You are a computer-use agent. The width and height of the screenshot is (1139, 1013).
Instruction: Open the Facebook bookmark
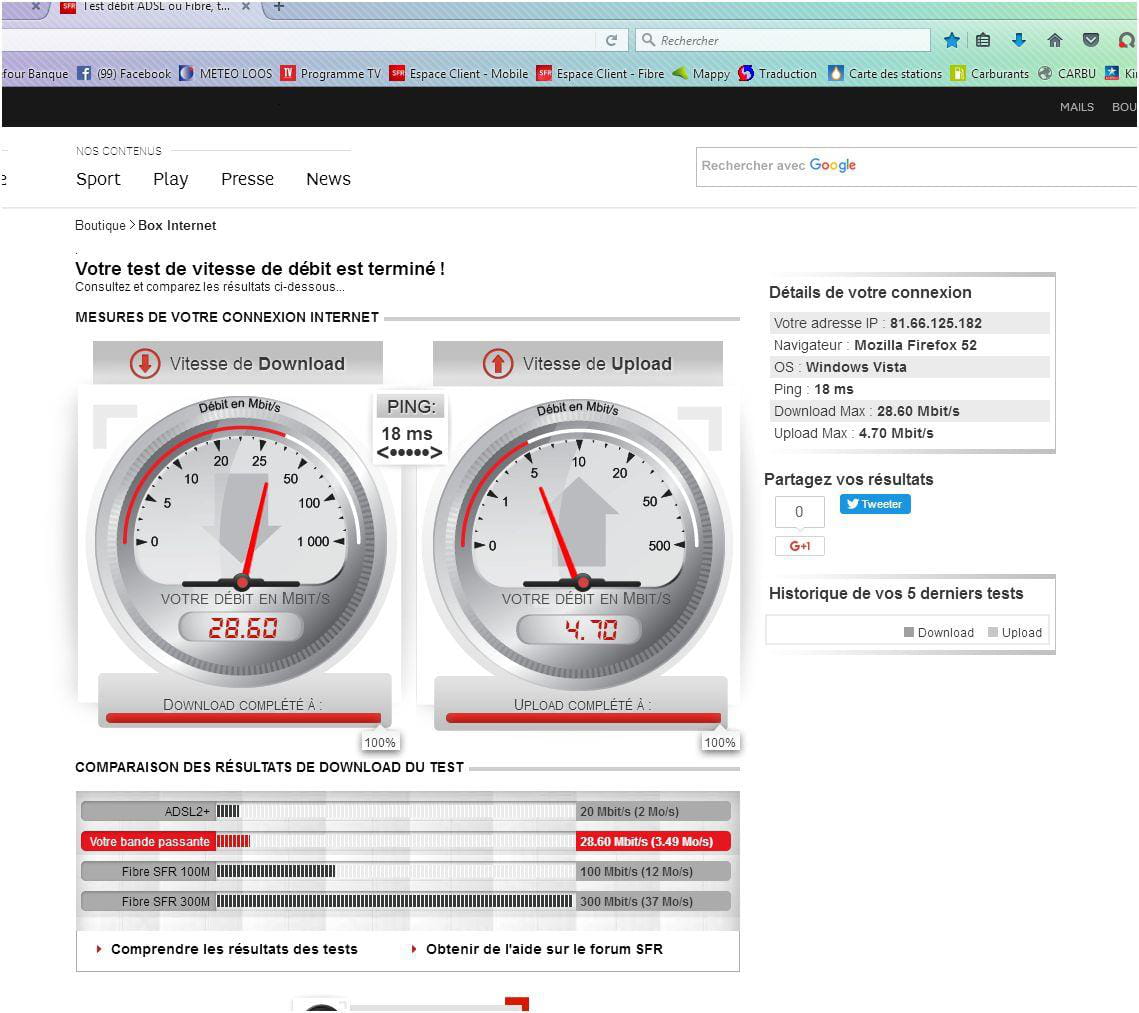pos(124,73)
